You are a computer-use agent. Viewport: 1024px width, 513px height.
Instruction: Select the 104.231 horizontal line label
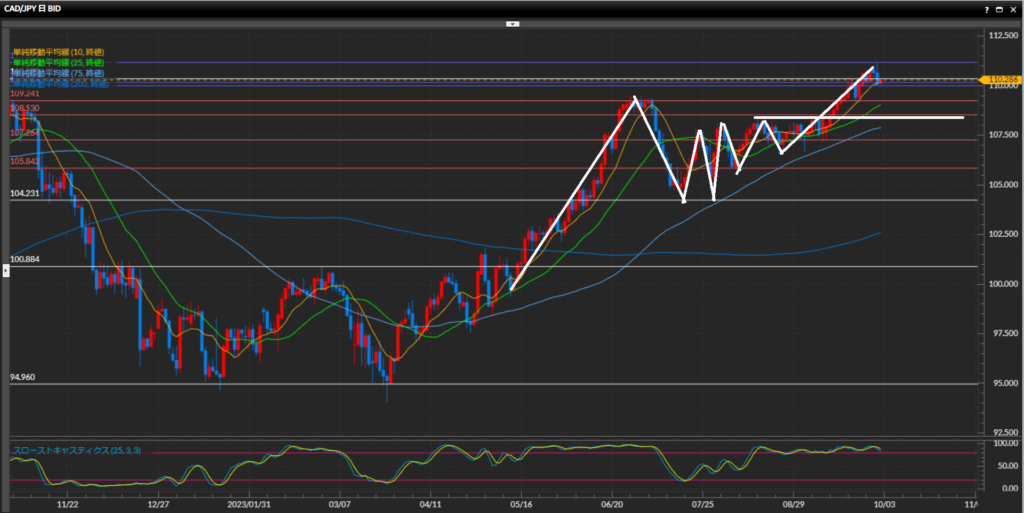coord(24,194)
